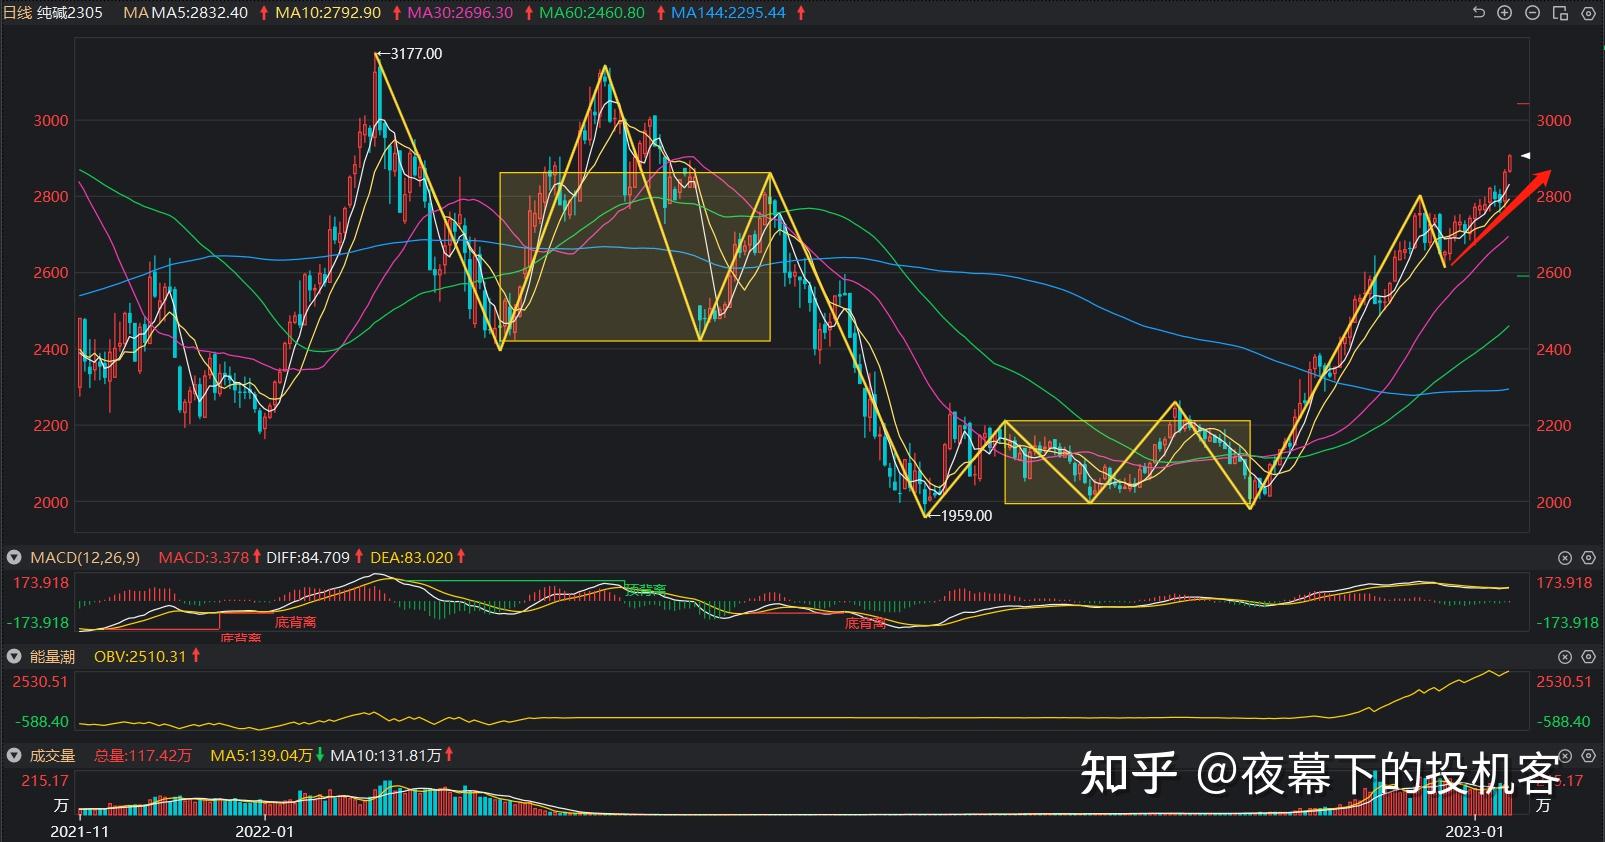Open 成交量 volume panel settings icon
This screenshot has height=842, width=1605.
[1588, 756]
